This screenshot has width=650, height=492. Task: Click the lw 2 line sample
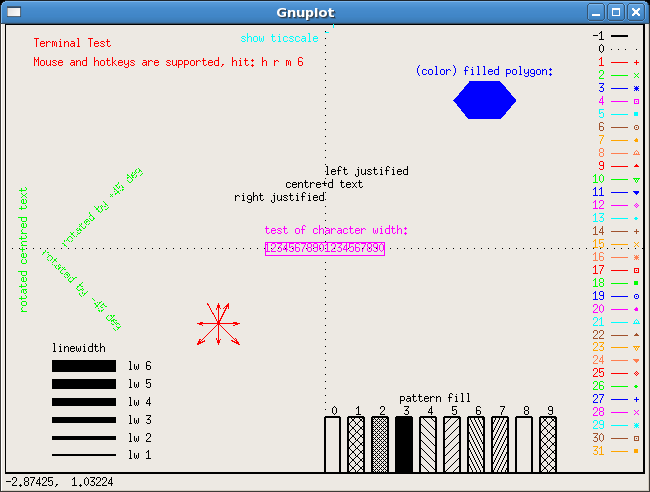(x=84, y=438)
